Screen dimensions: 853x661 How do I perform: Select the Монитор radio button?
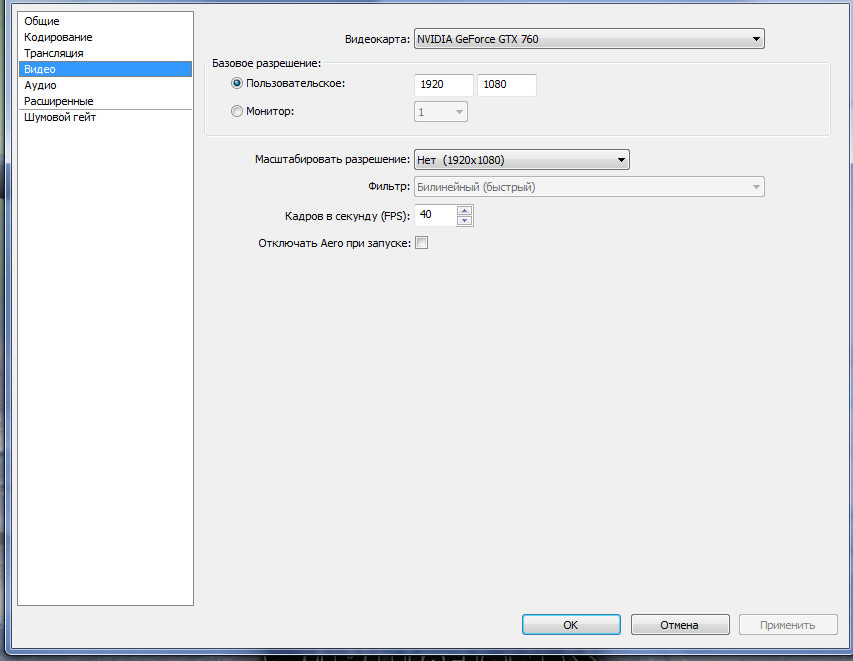(237, 111)
